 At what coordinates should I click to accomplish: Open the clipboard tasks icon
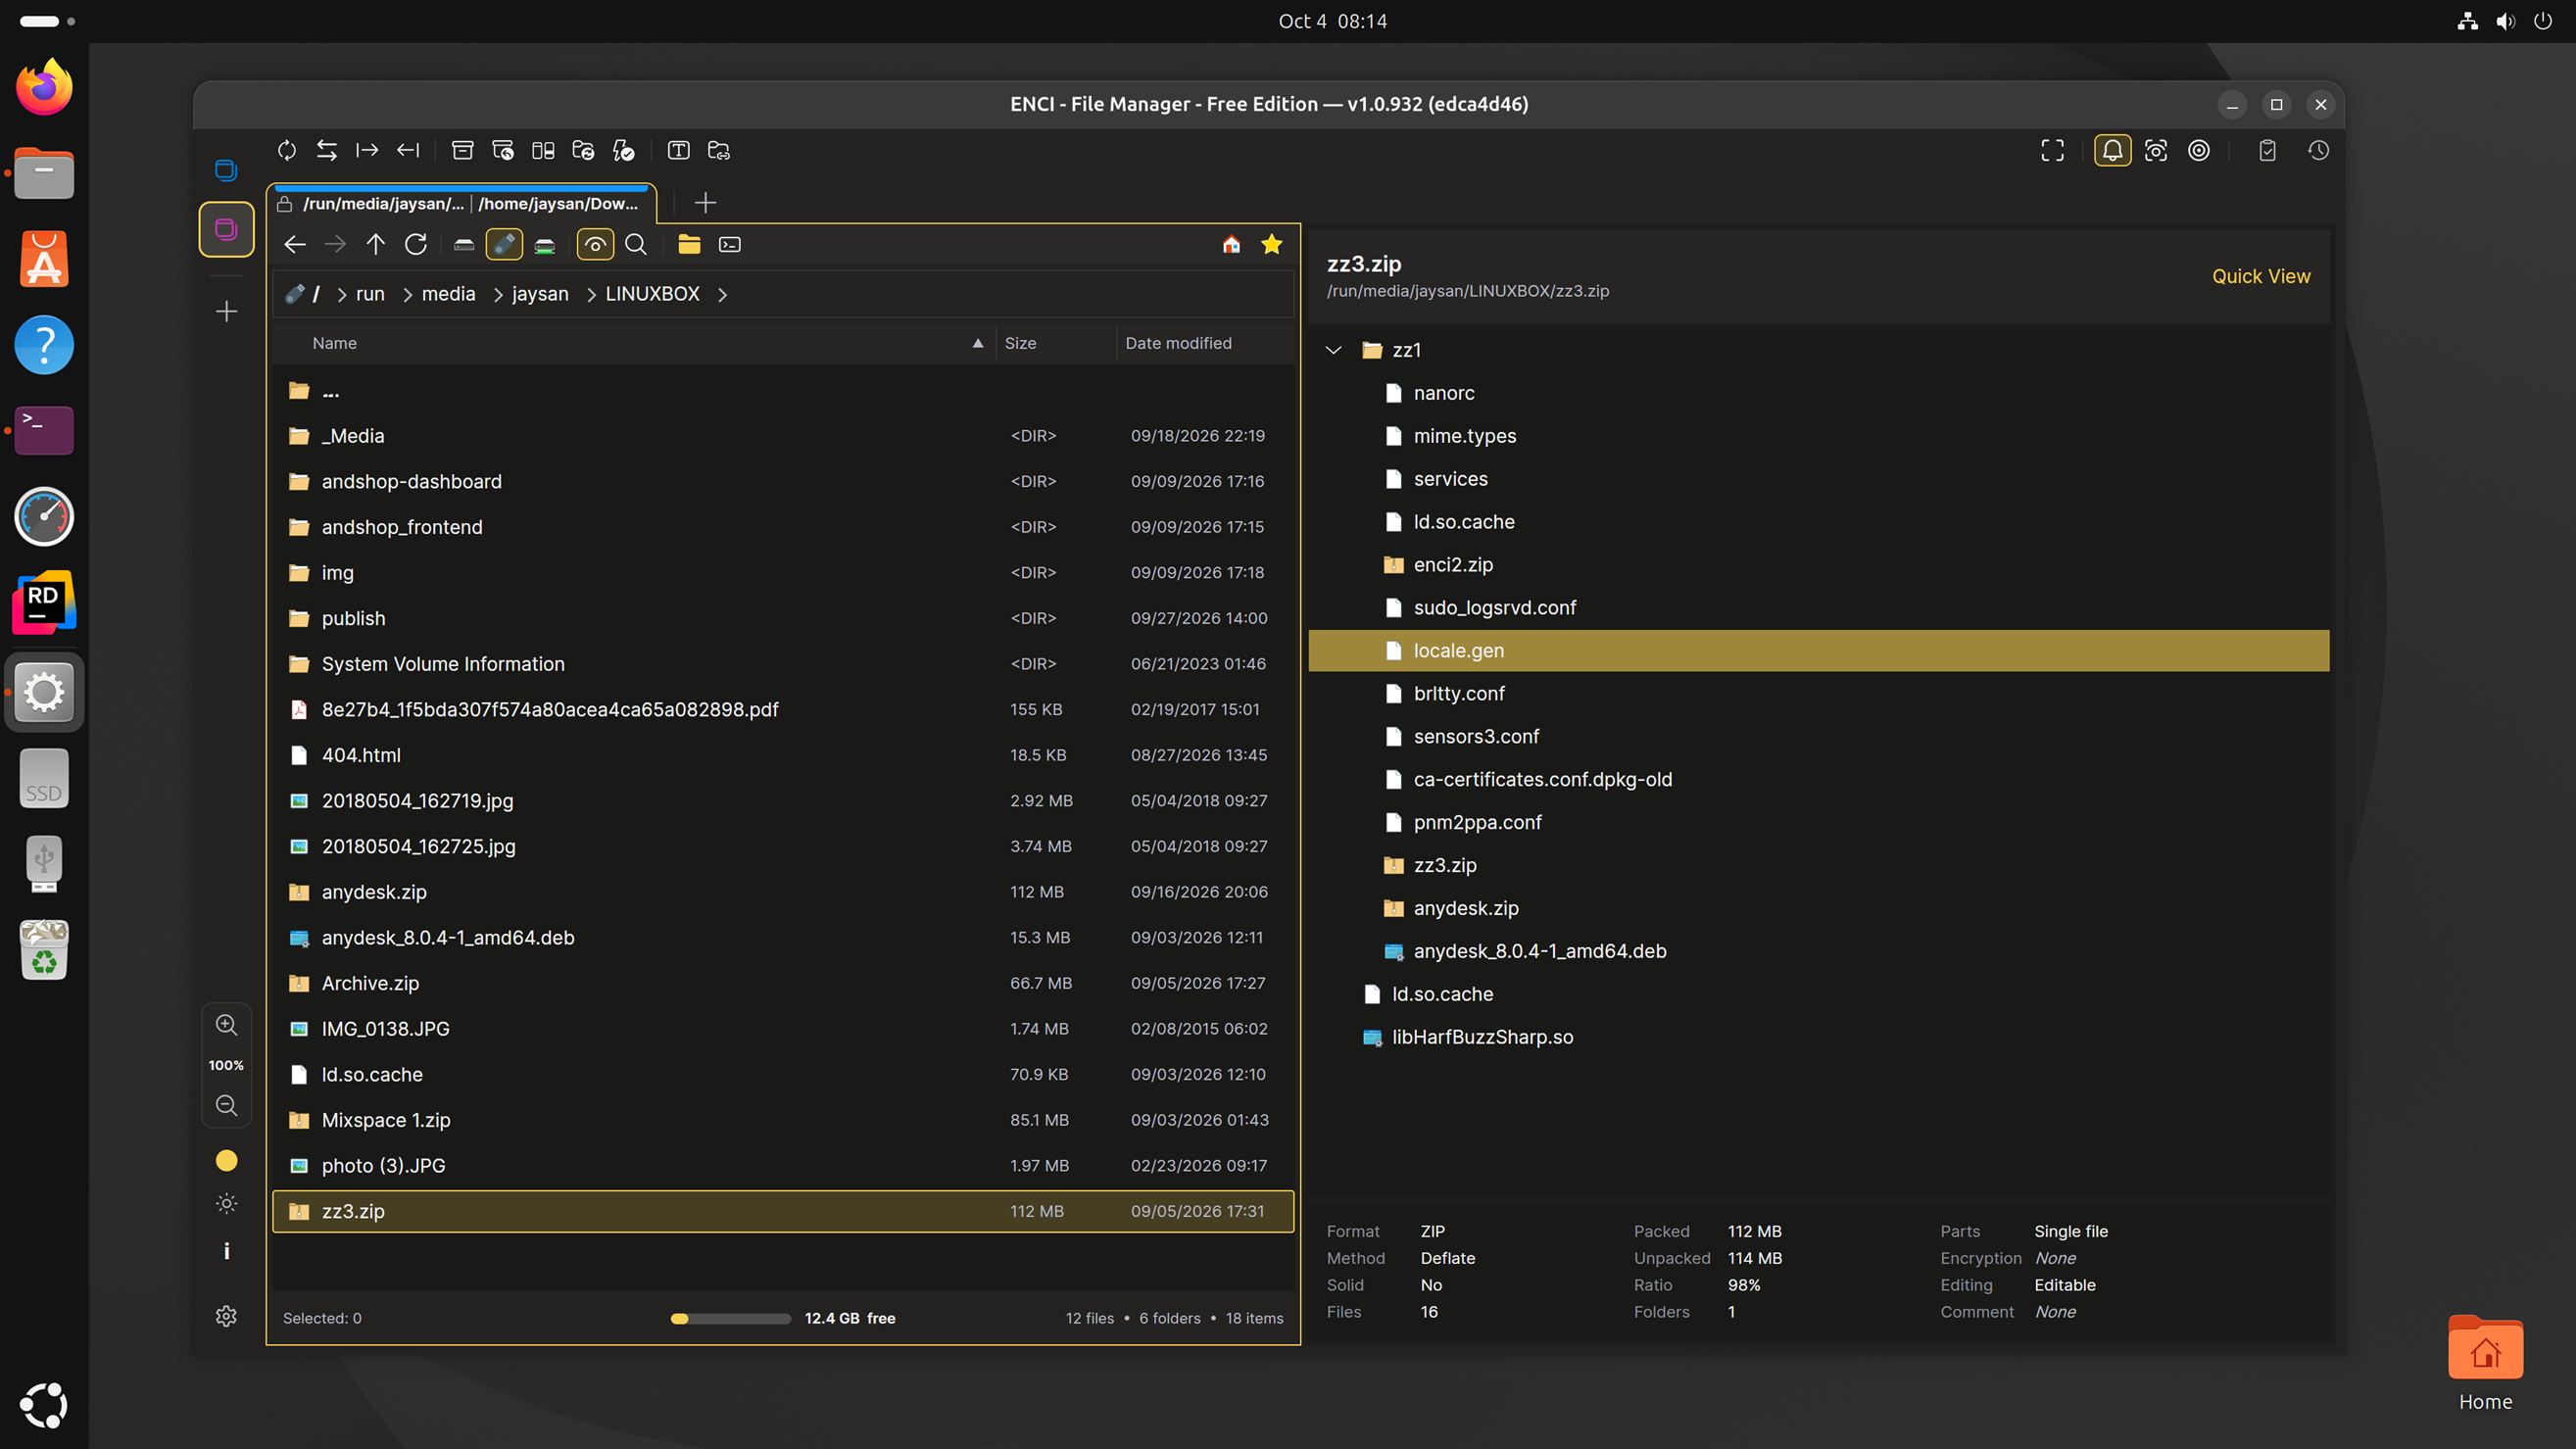point(2267,150)
